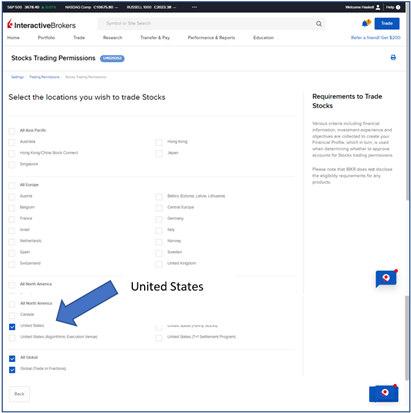Uncheck Global Trade in Fractions checkbox

pyautogui.click(x=12, y=370)
